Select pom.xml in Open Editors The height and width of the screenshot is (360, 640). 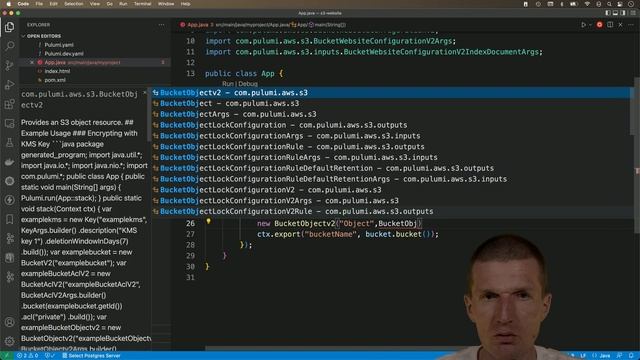click(x=55, y=80)
